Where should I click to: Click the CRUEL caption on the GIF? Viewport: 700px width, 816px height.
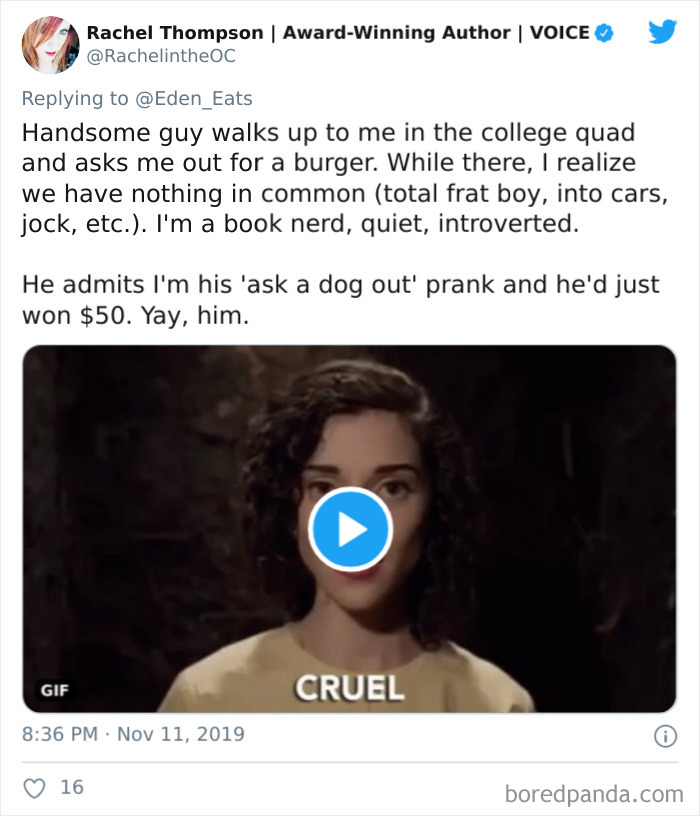pos(349,687)
